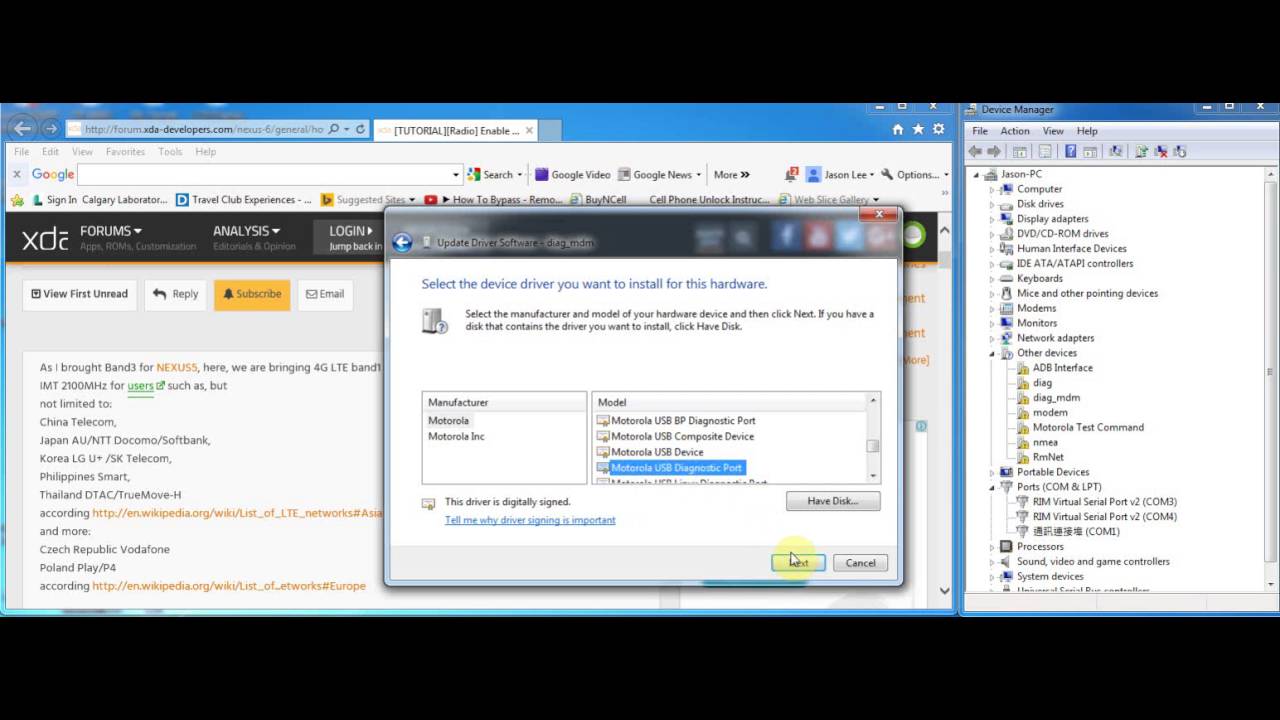The height and width of the screenshot is (720, 1280).
Task: Expand the Display adapters category
Action: [x=993, y=219]
